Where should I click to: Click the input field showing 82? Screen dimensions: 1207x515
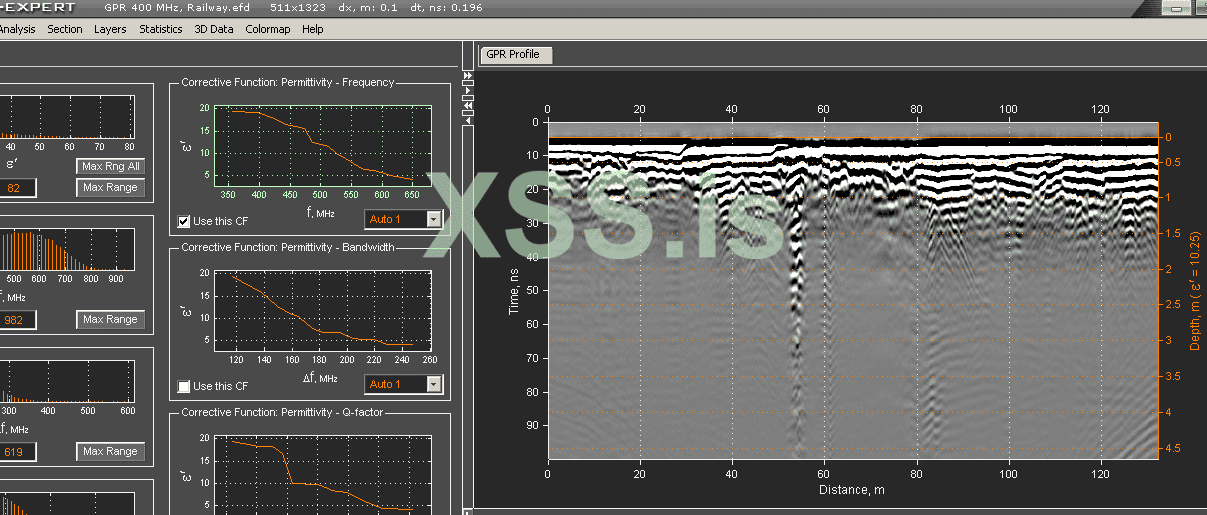(x=15, y=188)
